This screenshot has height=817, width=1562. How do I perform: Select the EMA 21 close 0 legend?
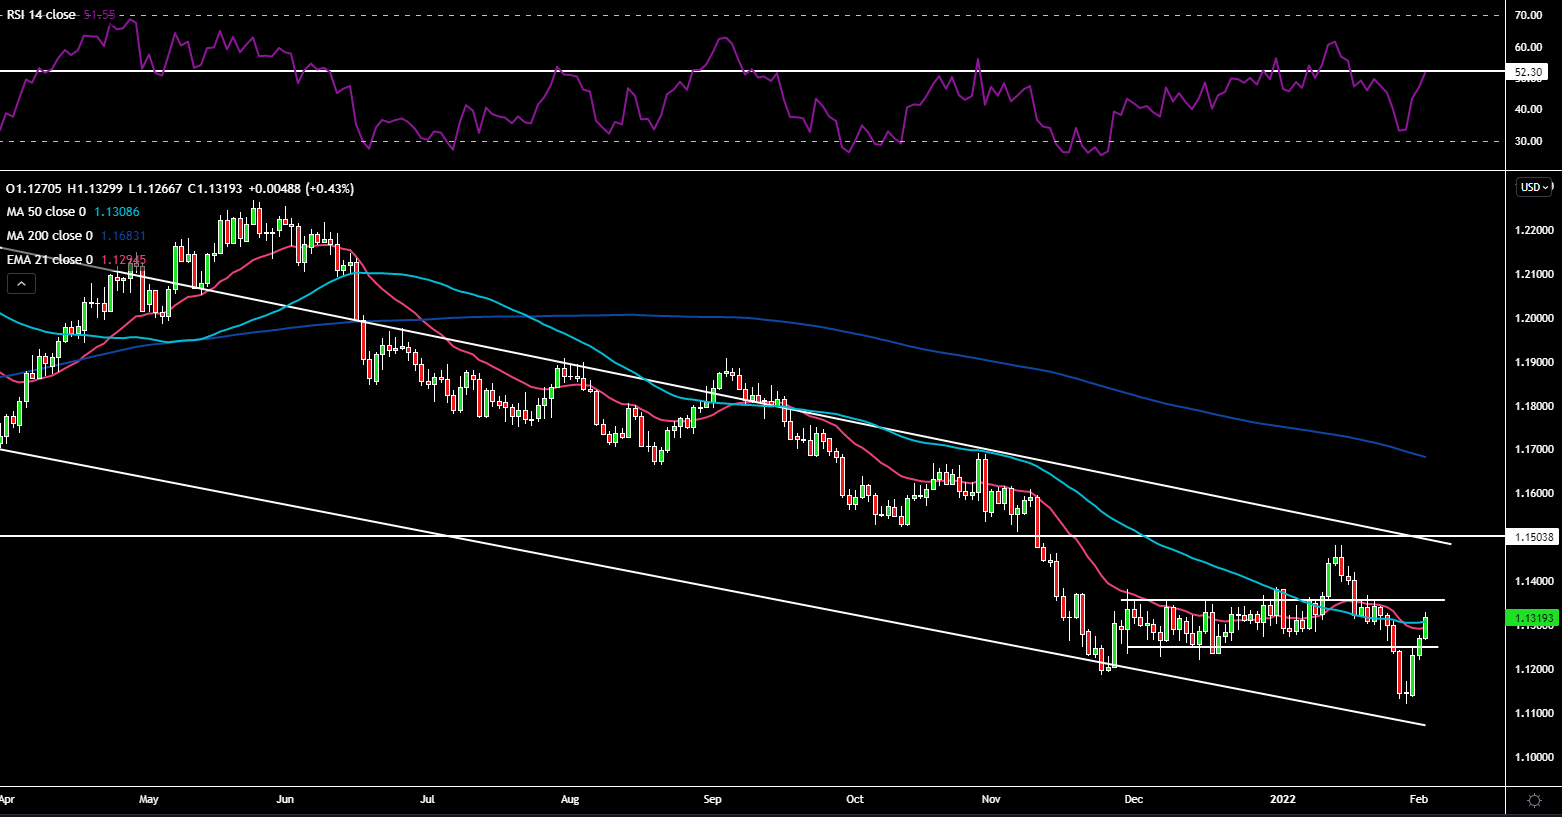click(50, 260)
